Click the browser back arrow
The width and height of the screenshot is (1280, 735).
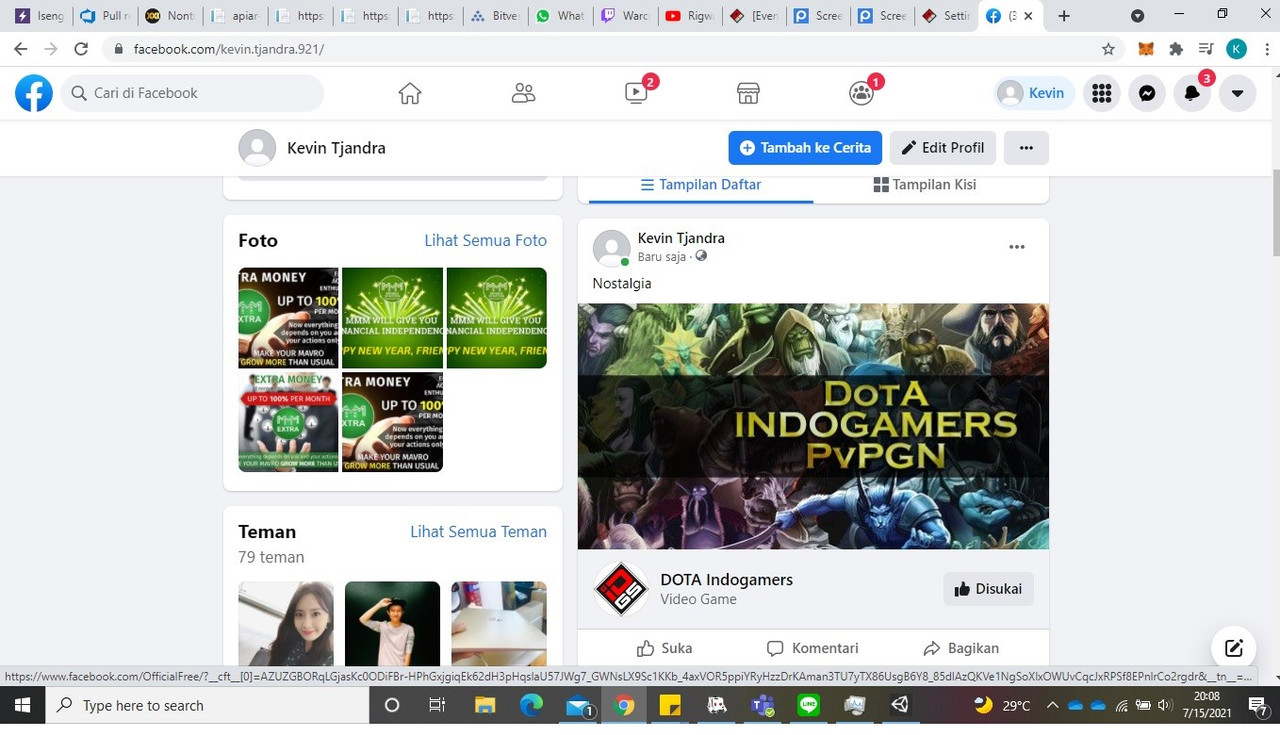pyautogui.click(x=20, y=48)
